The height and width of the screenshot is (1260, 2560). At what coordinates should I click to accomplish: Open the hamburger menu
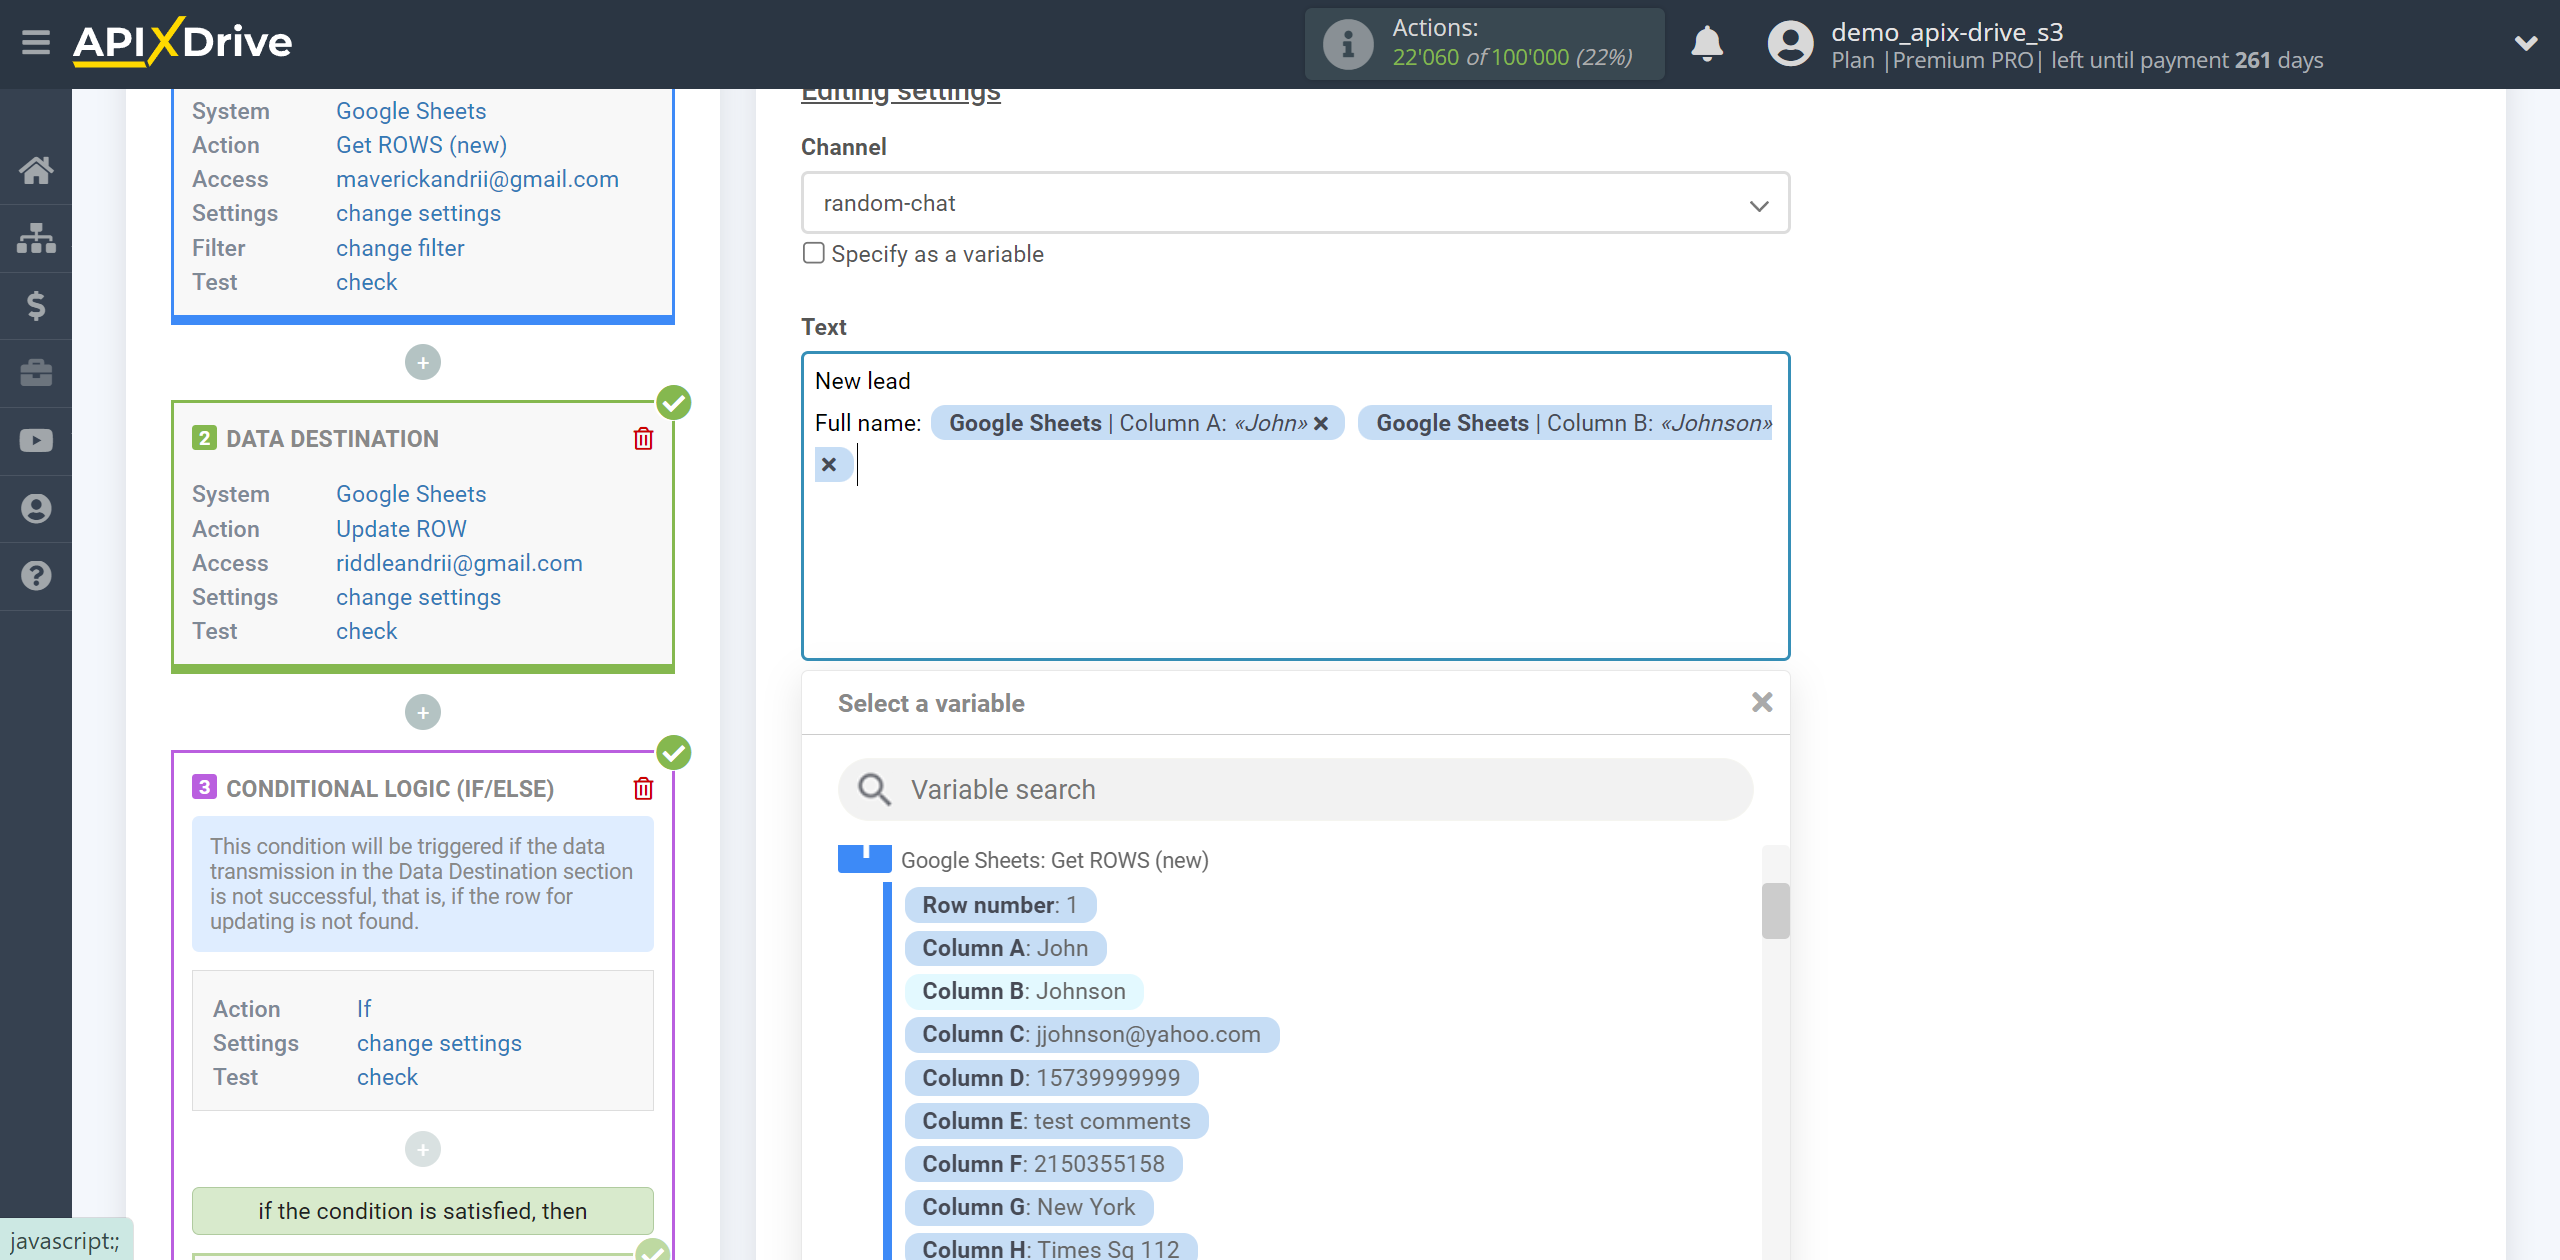click(36, 43)
